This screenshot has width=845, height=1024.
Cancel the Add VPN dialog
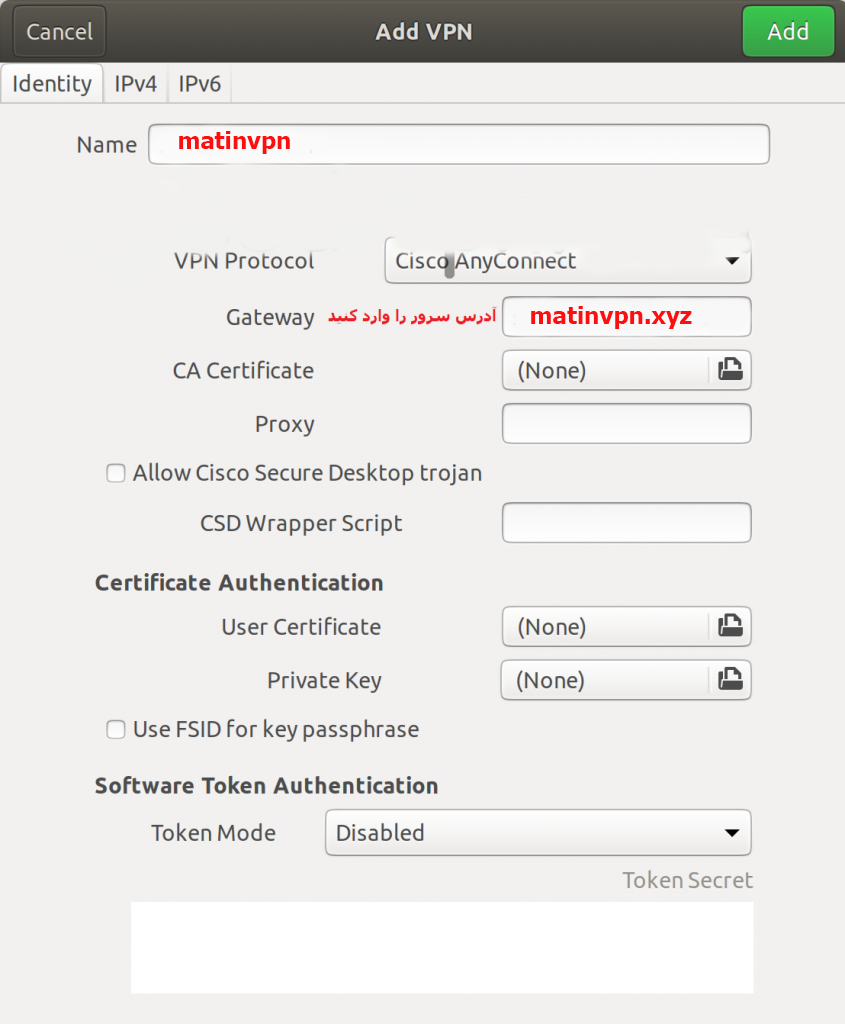coord(59,32)
